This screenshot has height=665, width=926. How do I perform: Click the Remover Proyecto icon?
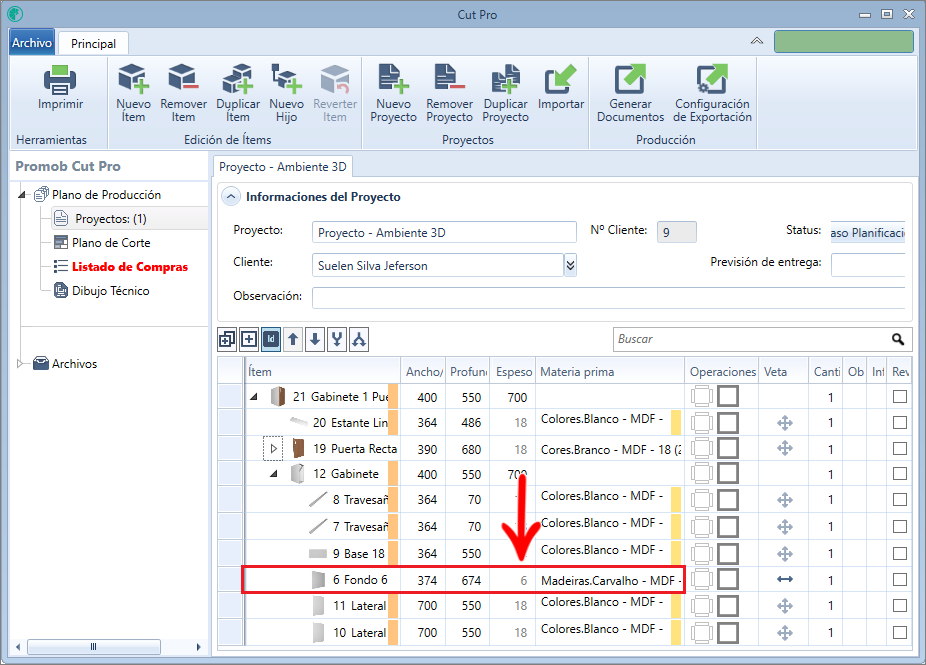pyautogui.click(x=449, y=79)
